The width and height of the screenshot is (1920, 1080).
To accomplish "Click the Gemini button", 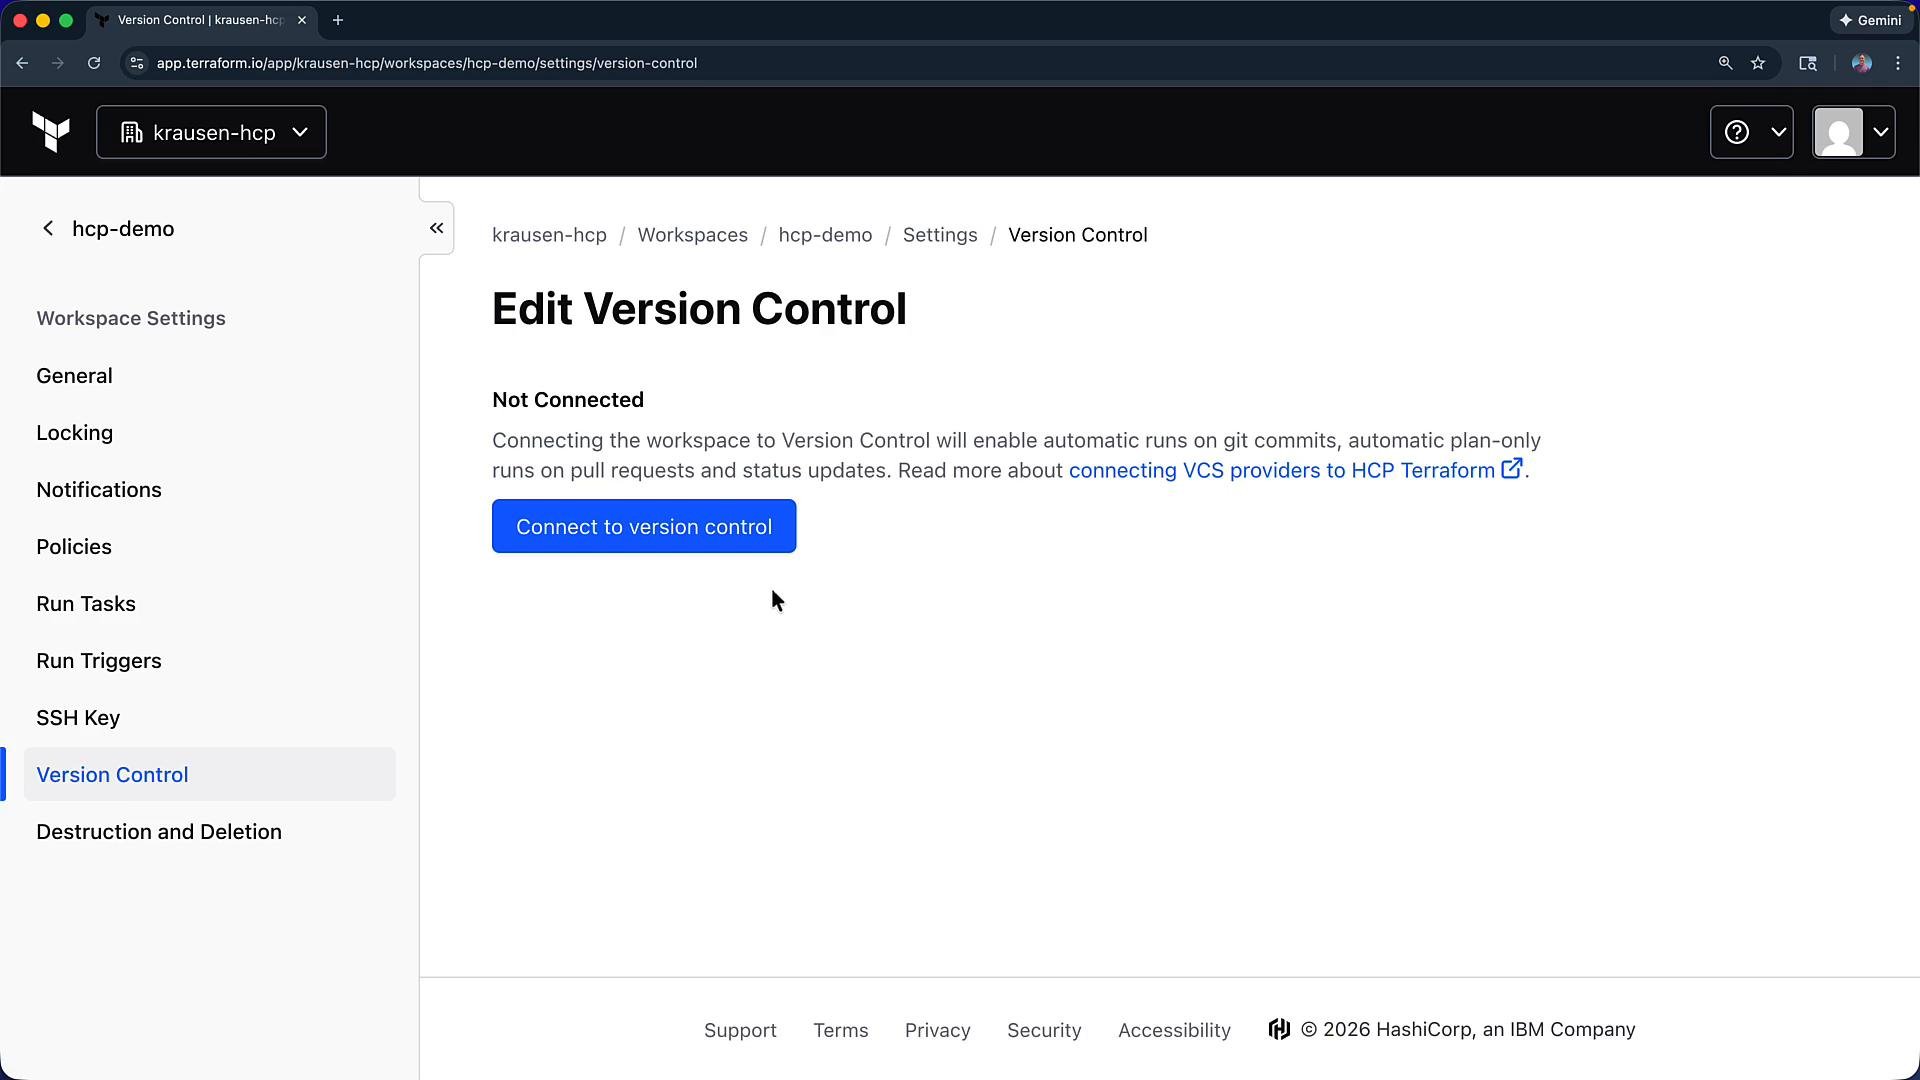I will pos(1870,20).
